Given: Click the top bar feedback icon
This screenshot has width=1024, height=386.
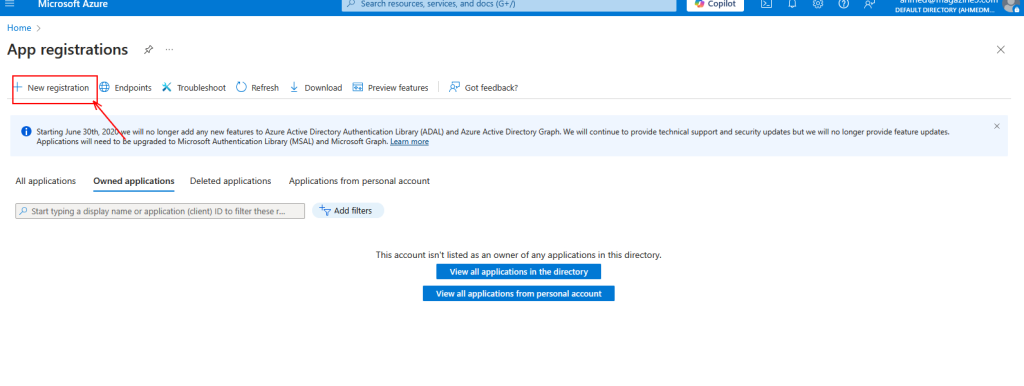Looking at the screenshot, I should click(869, 4).
